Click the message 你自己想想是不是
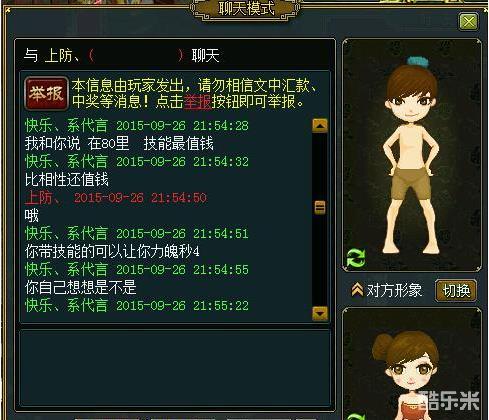Image resolution: width=489 pixels, height=420 pixels. pyautogui.click(x=81, y=287)
